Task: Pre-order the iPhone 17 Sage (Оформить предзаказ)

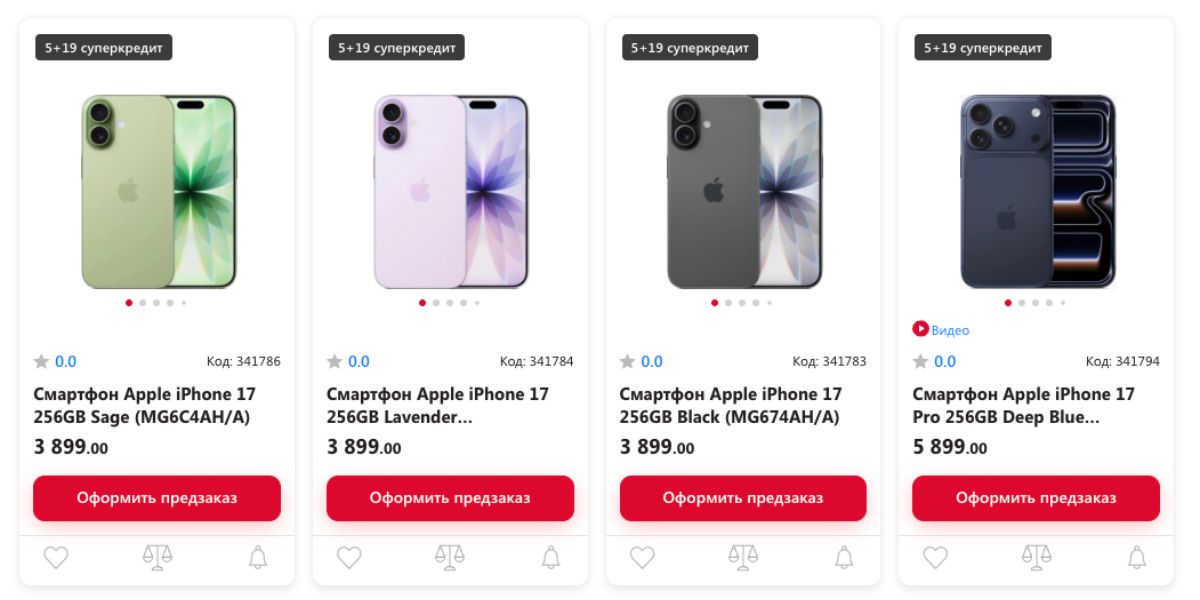Action: [x=157, y=498]
